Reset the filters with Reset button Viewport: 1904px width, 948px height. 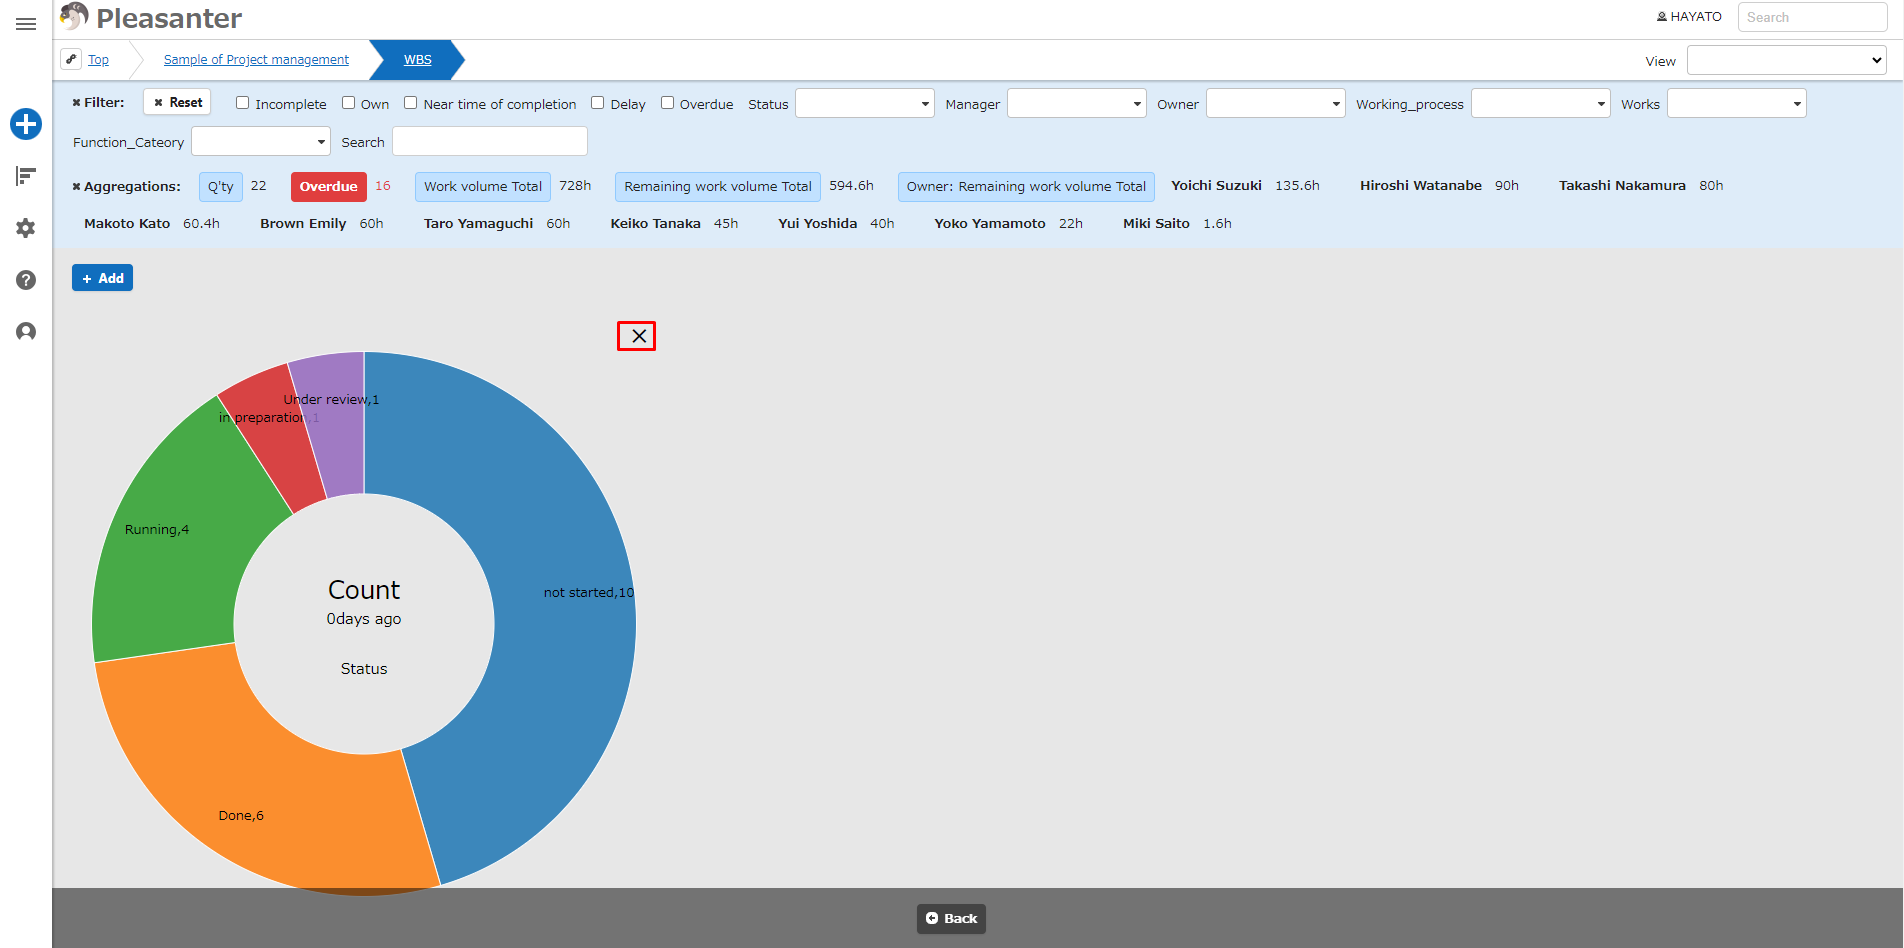click(x=177, y=102)
